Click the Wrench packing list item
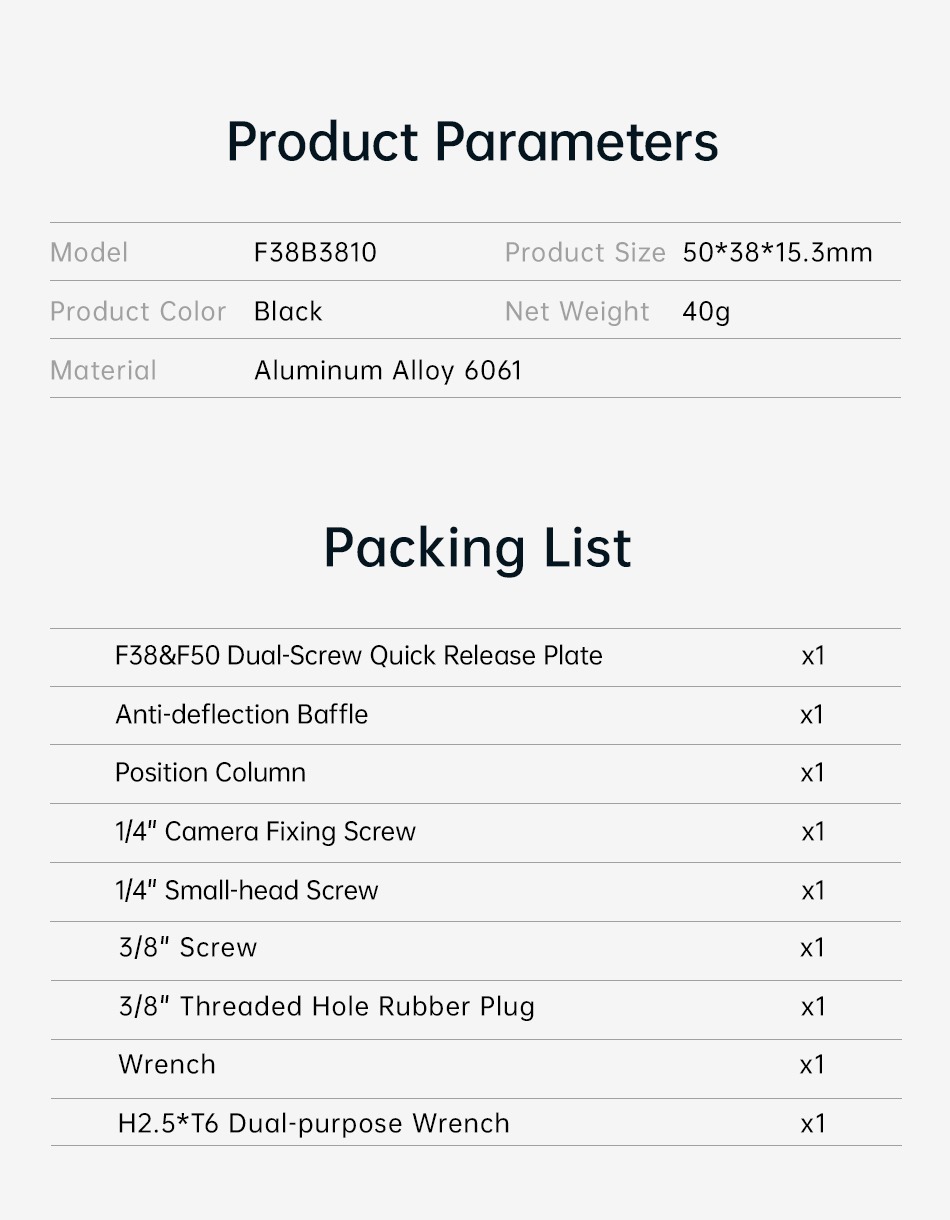 click(167, 1064)
